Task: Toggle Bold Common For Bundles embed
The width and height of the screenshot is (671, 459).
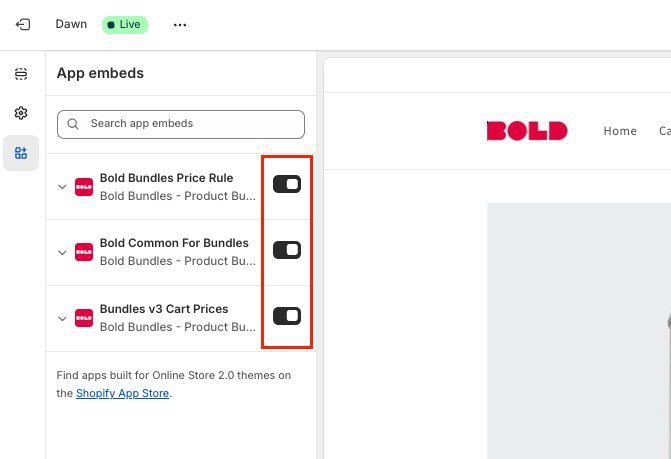Action: [287, 250]
